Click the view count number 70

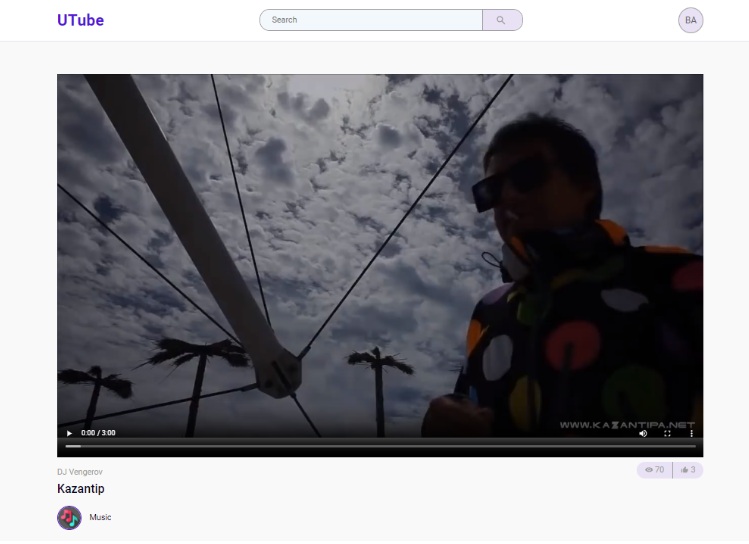659,470
